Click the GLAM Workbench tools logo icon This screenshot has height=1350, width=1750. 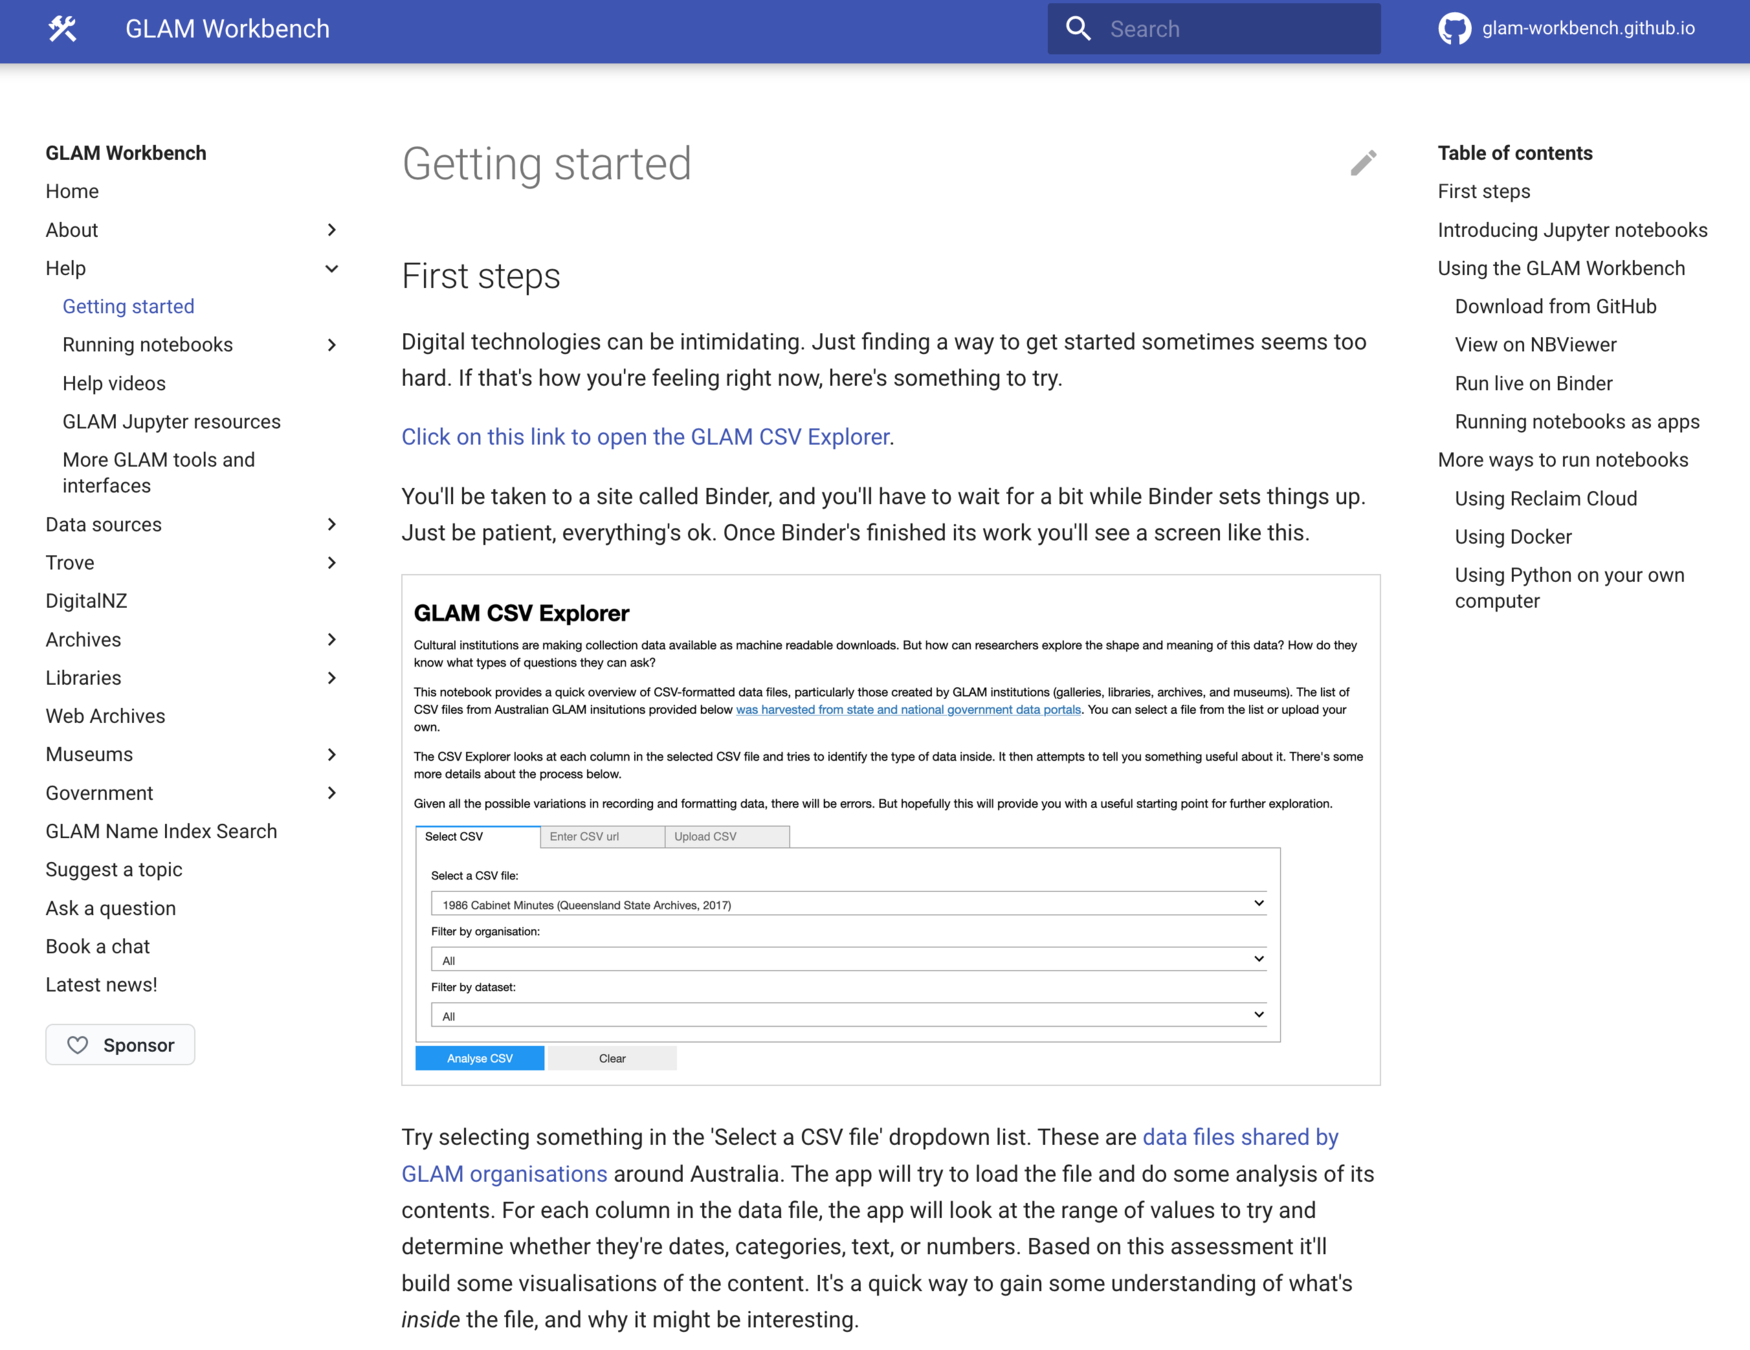click(62, 29)
